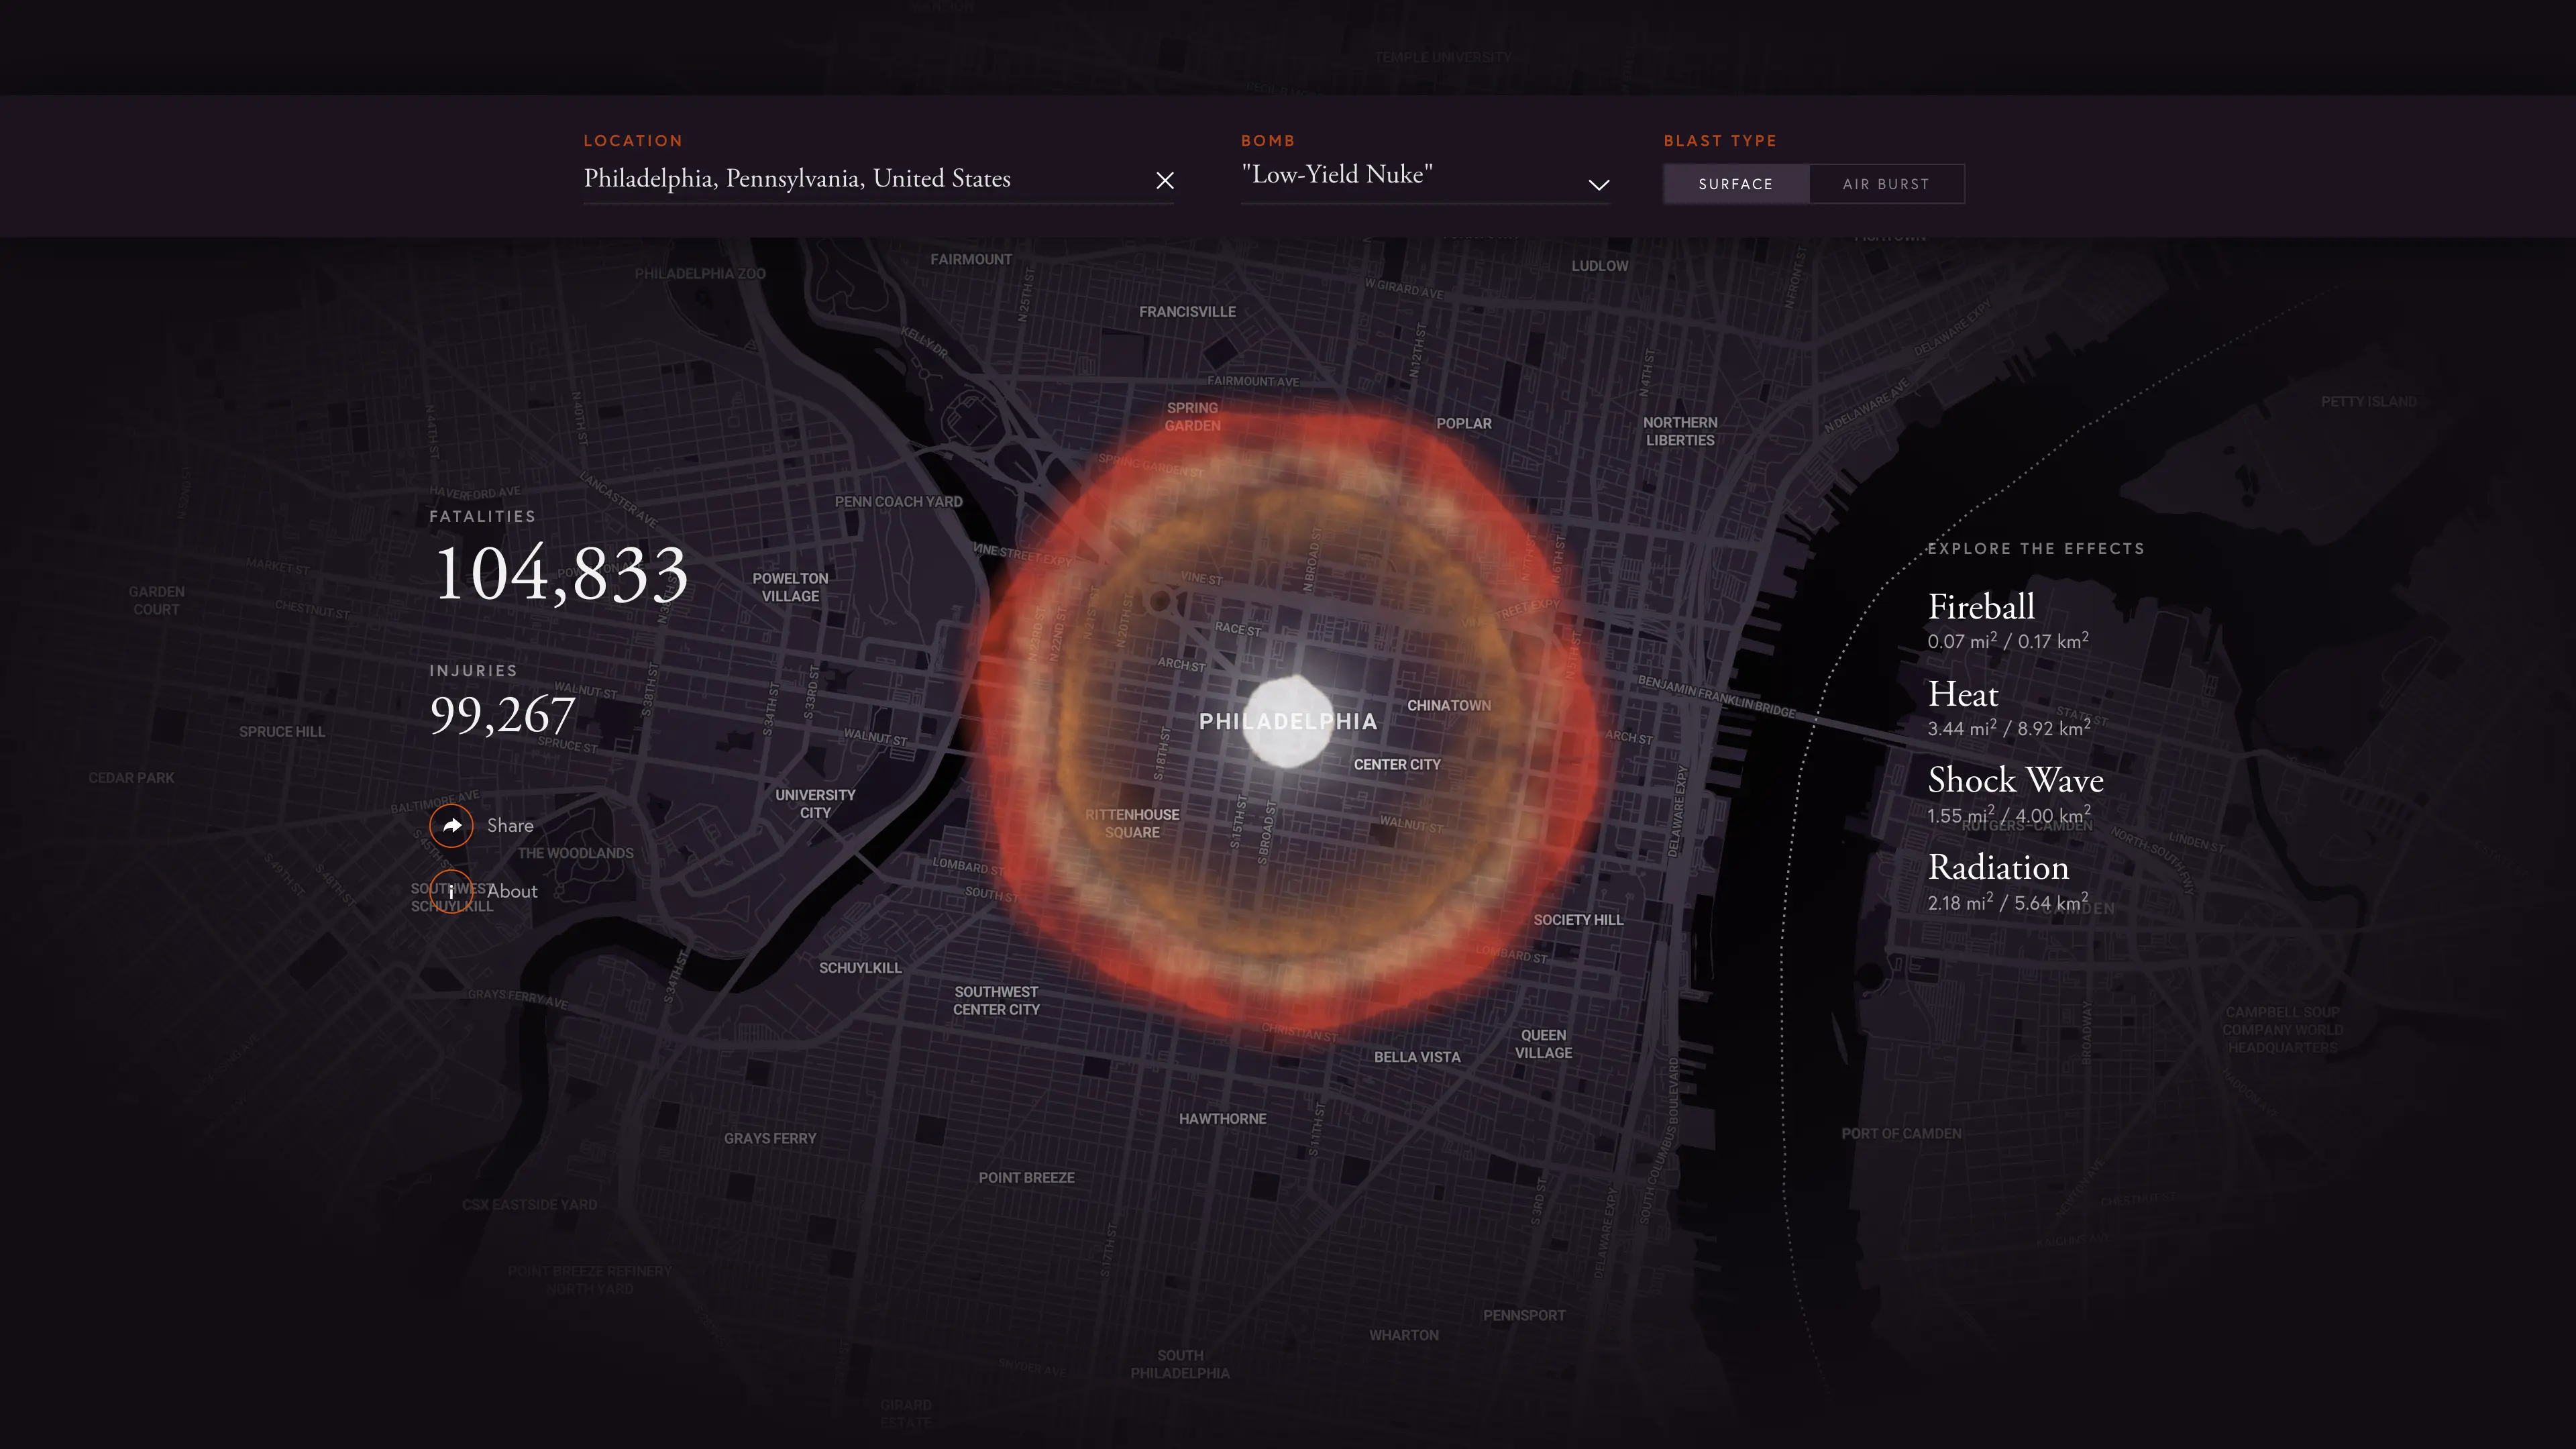Click the X to clear the location field
This screenshot has width=2576, height=1449.
click(x=1165, y=181)
